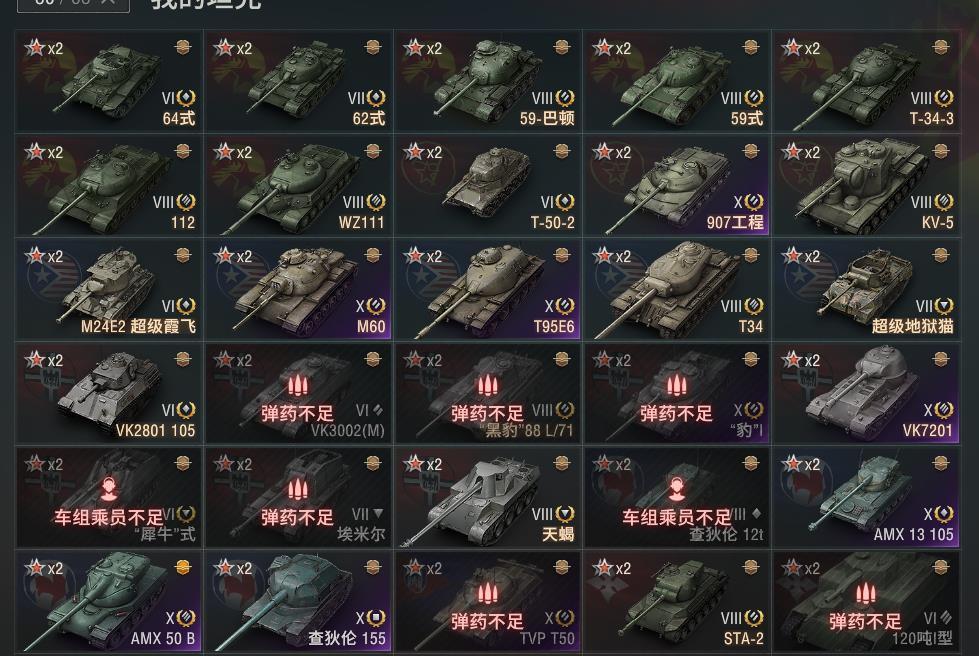Select the M60 tank card
Viewport: 979px width, 656px height.
click(x=298, y=290)
